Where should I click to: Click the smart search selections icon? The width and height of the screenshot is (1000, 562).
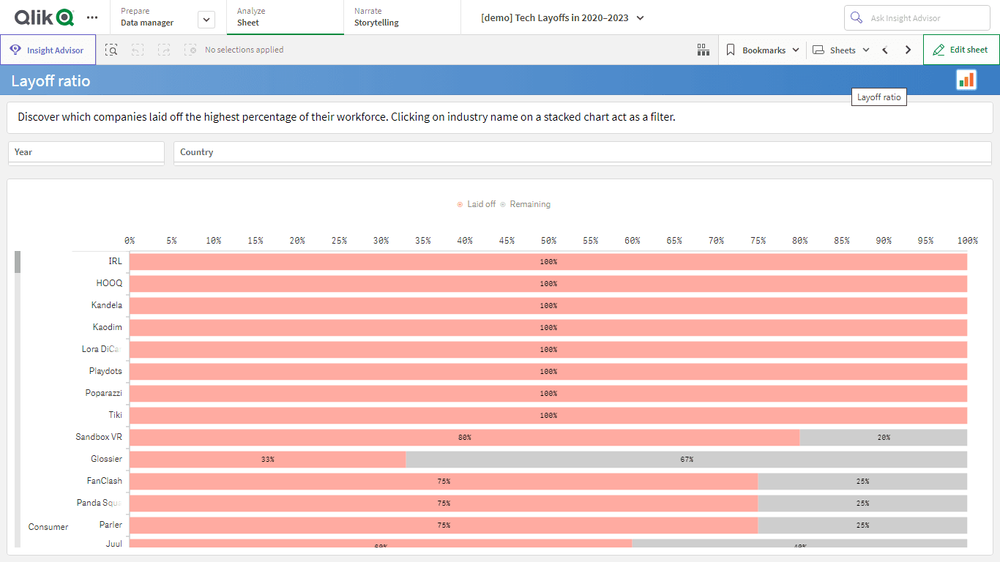[112, 50]
